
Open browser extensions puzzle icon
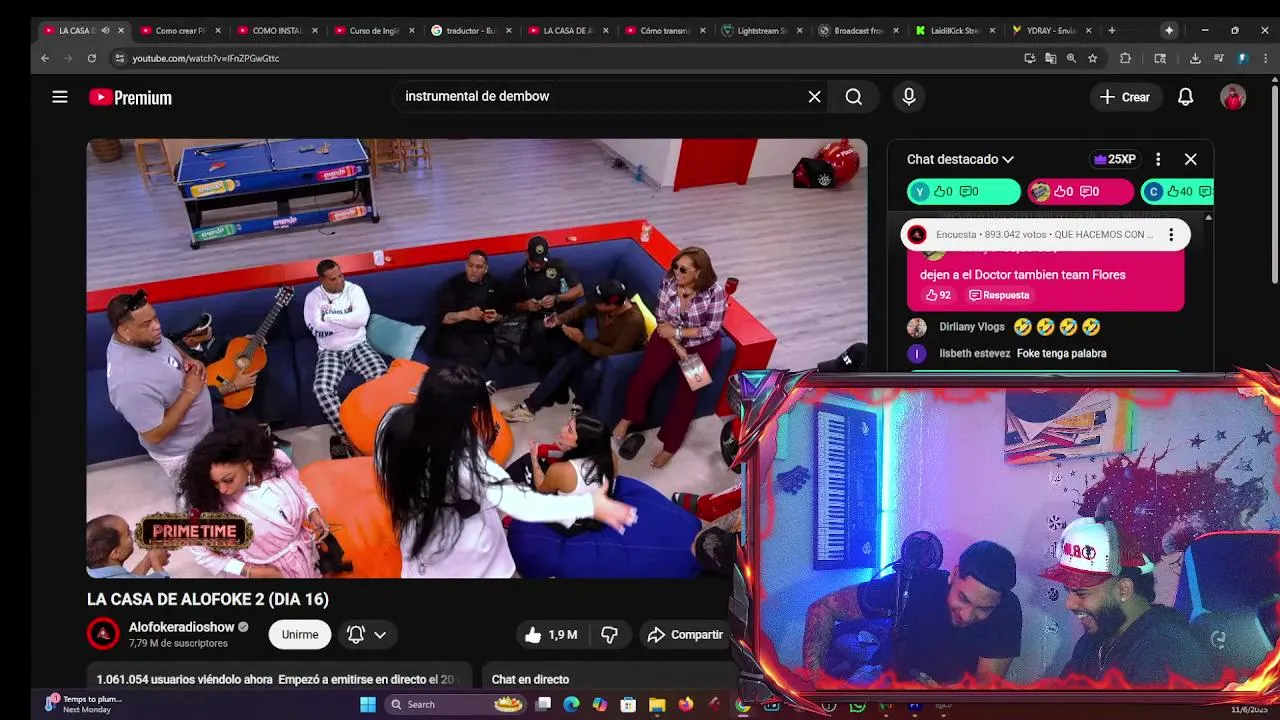click(x=1125, y=58)
